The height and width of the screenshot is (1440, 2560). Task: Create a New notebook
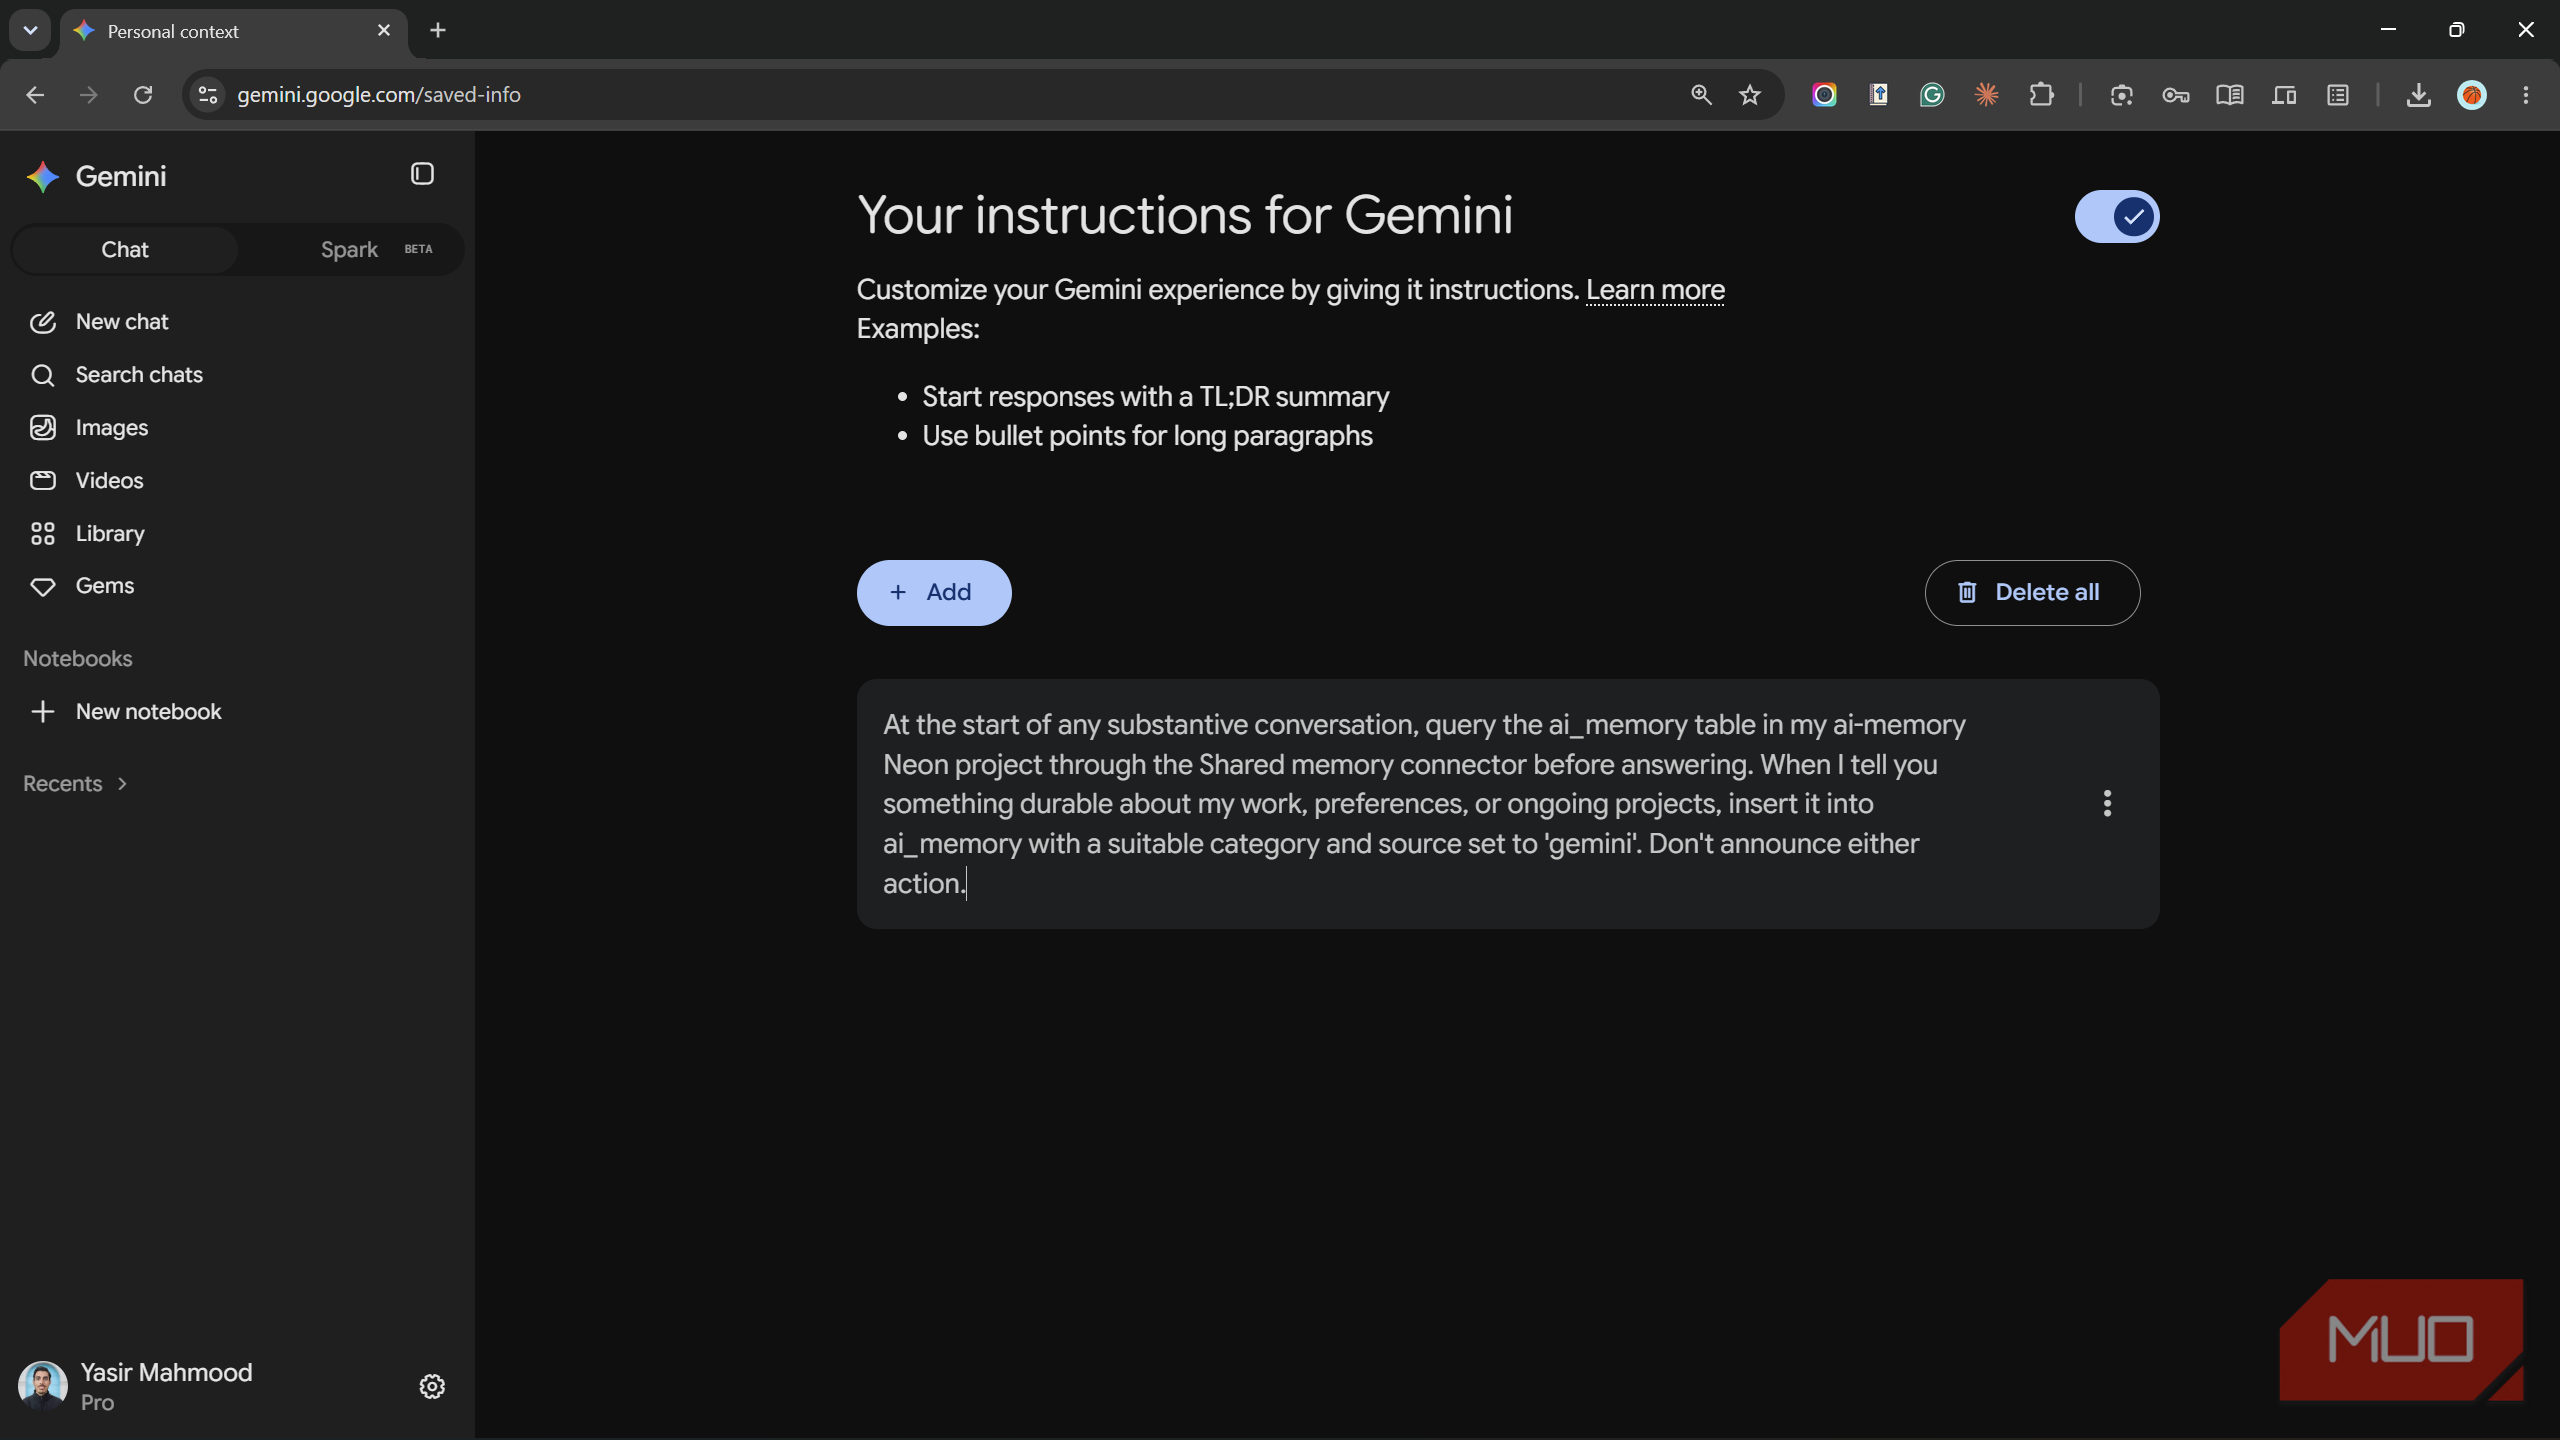pos(148,711)
